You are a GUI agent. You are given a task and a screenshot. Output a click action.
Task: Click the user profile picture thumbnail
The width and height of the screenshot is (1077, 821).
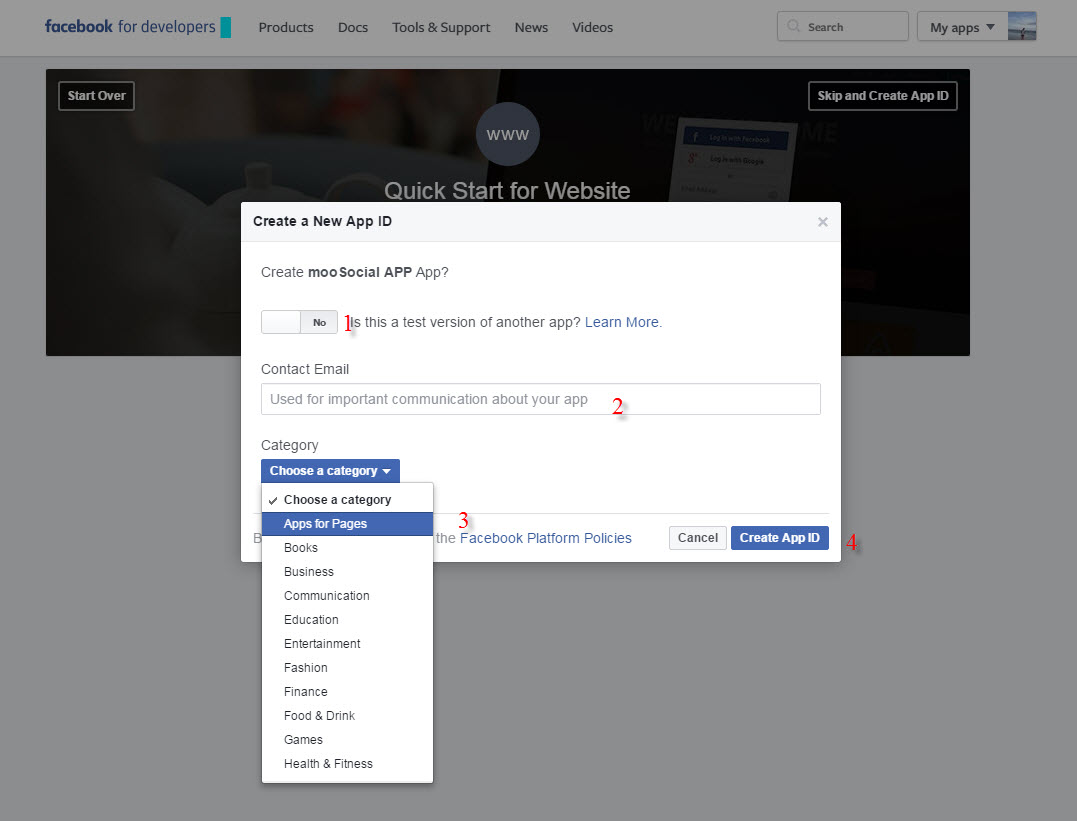[1022, 26]
